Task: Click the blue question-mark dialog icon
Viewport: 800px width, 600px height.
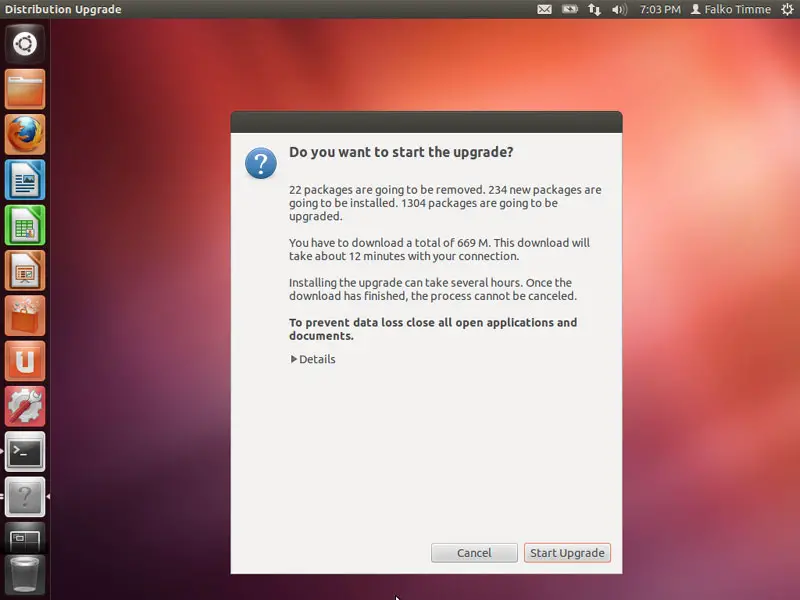Action: 261,163
